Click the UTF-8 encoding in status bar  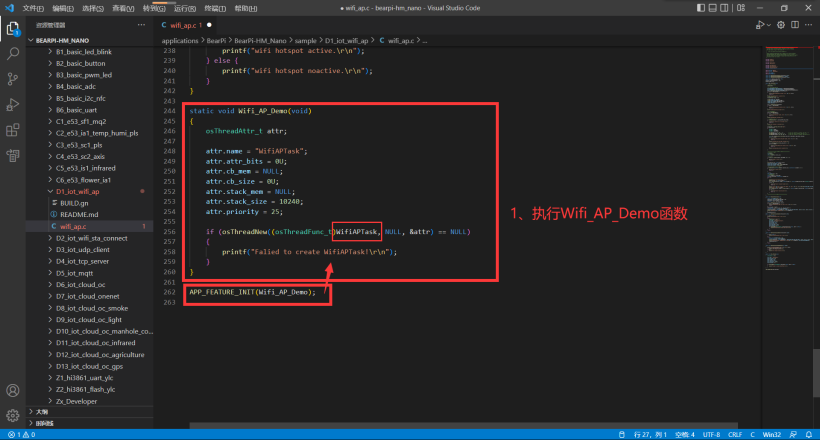coord(710,435)
